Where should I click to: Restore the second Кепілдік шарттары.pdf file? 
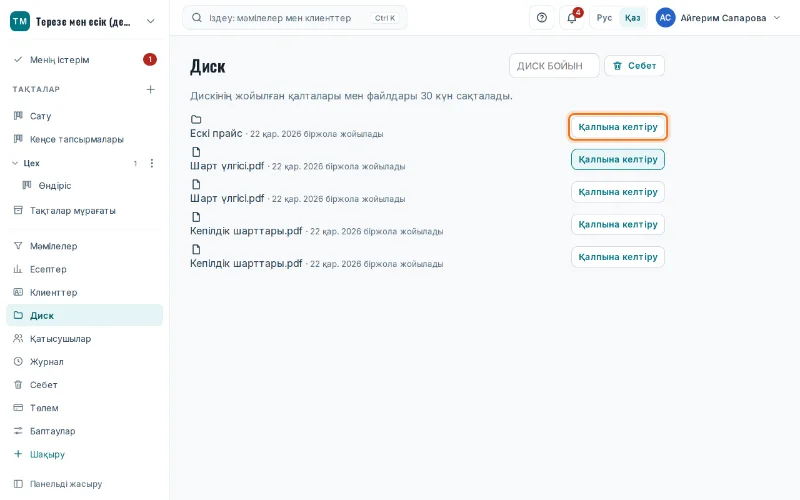[x=618, y=257]
